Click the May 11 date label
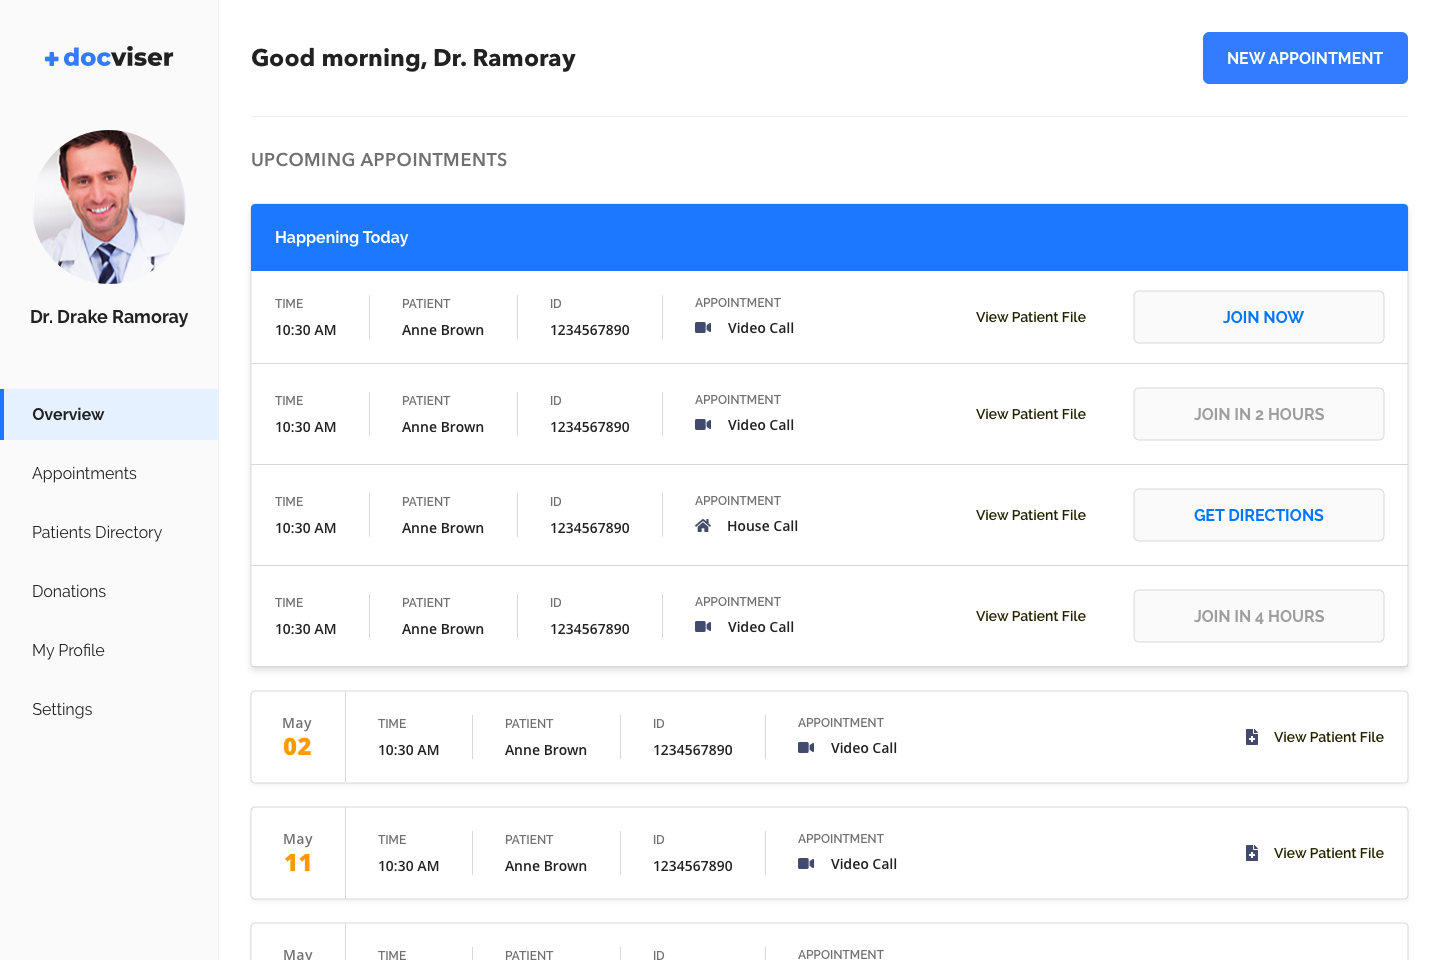The width and height of the screenshot is (1440, 960). 298,853
